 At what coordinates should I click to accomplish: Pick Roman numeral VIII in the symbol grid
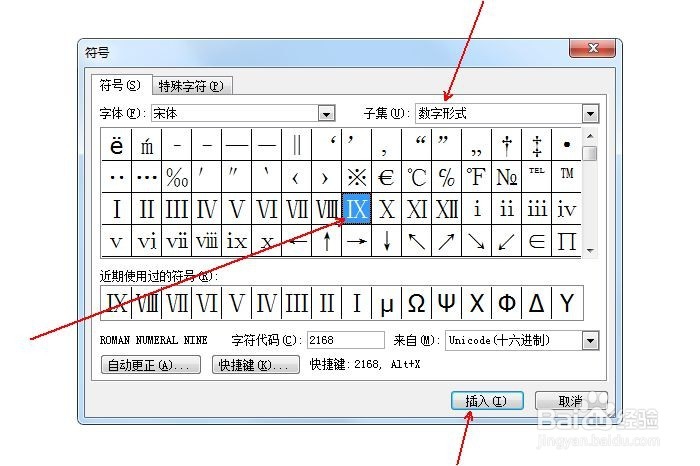(x=327, y=209)
